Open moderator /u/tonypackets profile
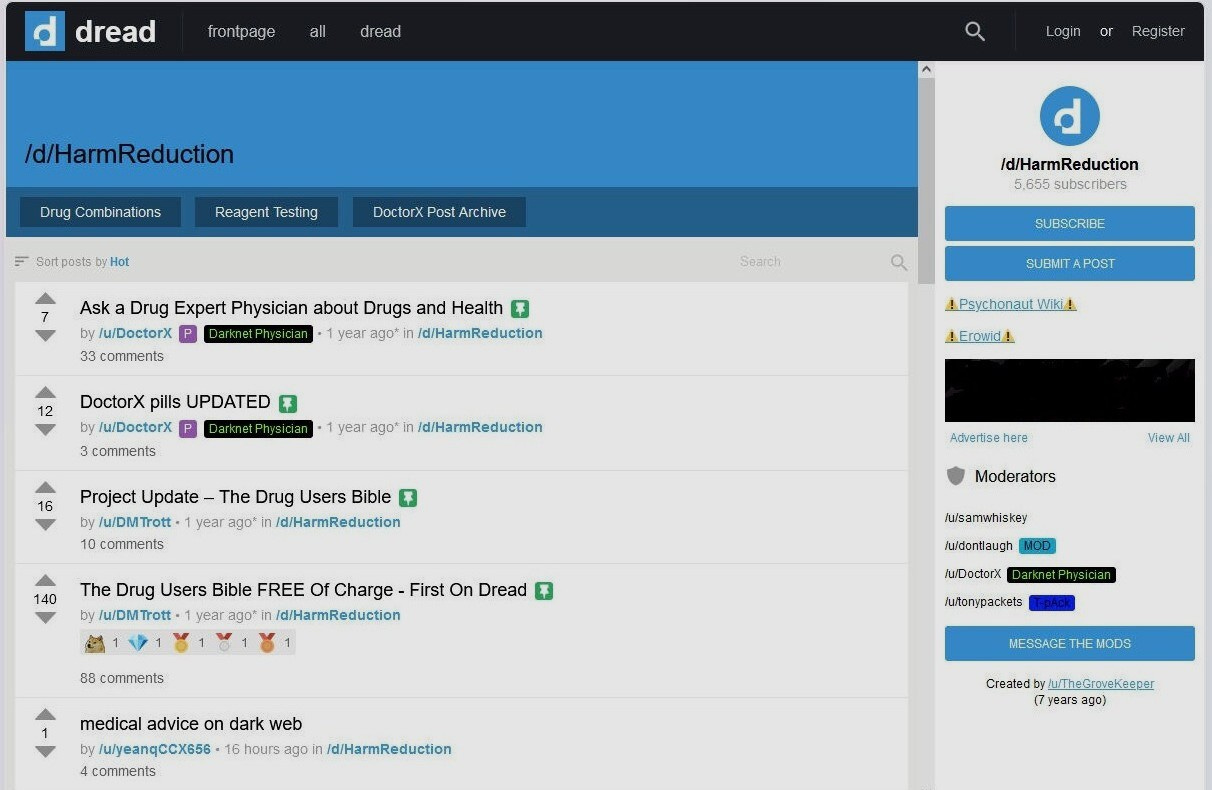The width and height of the screenshot is (1212, 790). [x=984, y=602]
